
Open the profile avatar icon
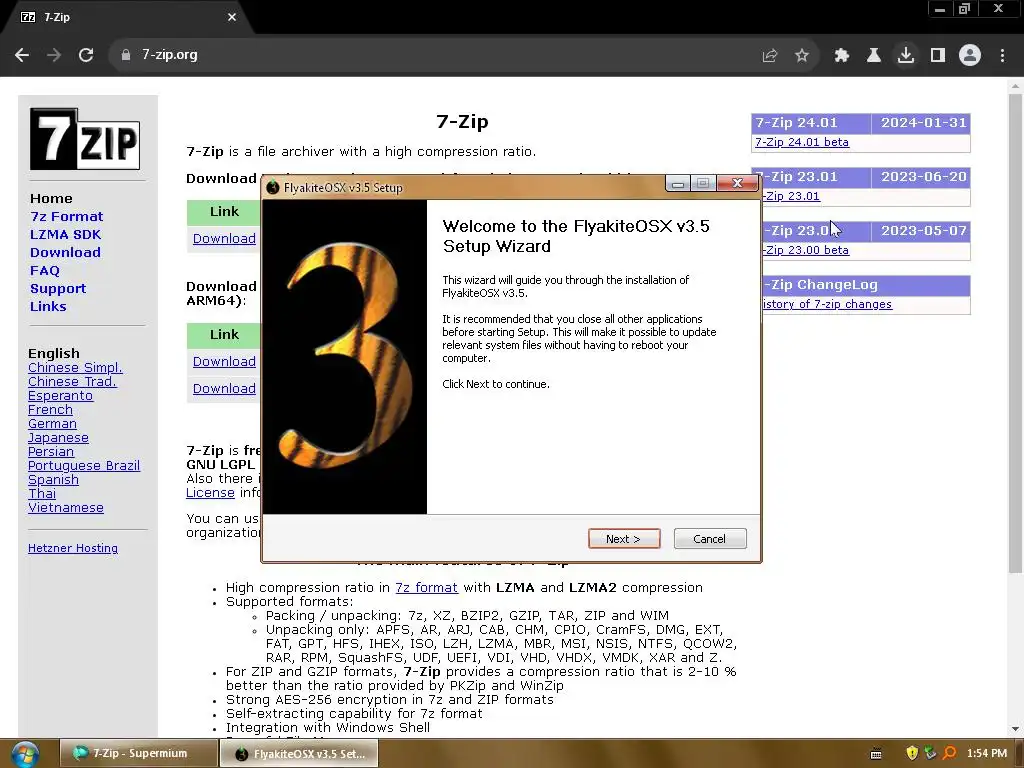[x=970, y=55]
